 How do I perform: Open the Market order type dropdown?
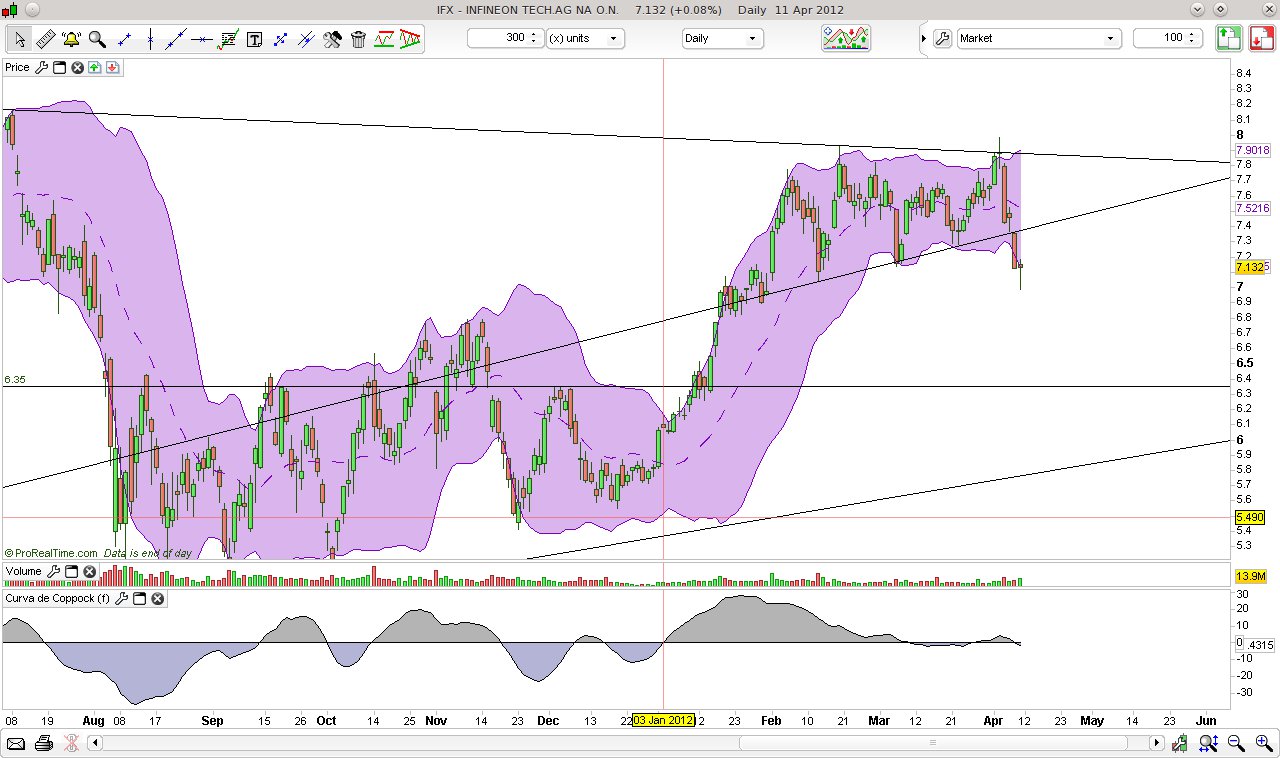click(x=1038, y=38)
